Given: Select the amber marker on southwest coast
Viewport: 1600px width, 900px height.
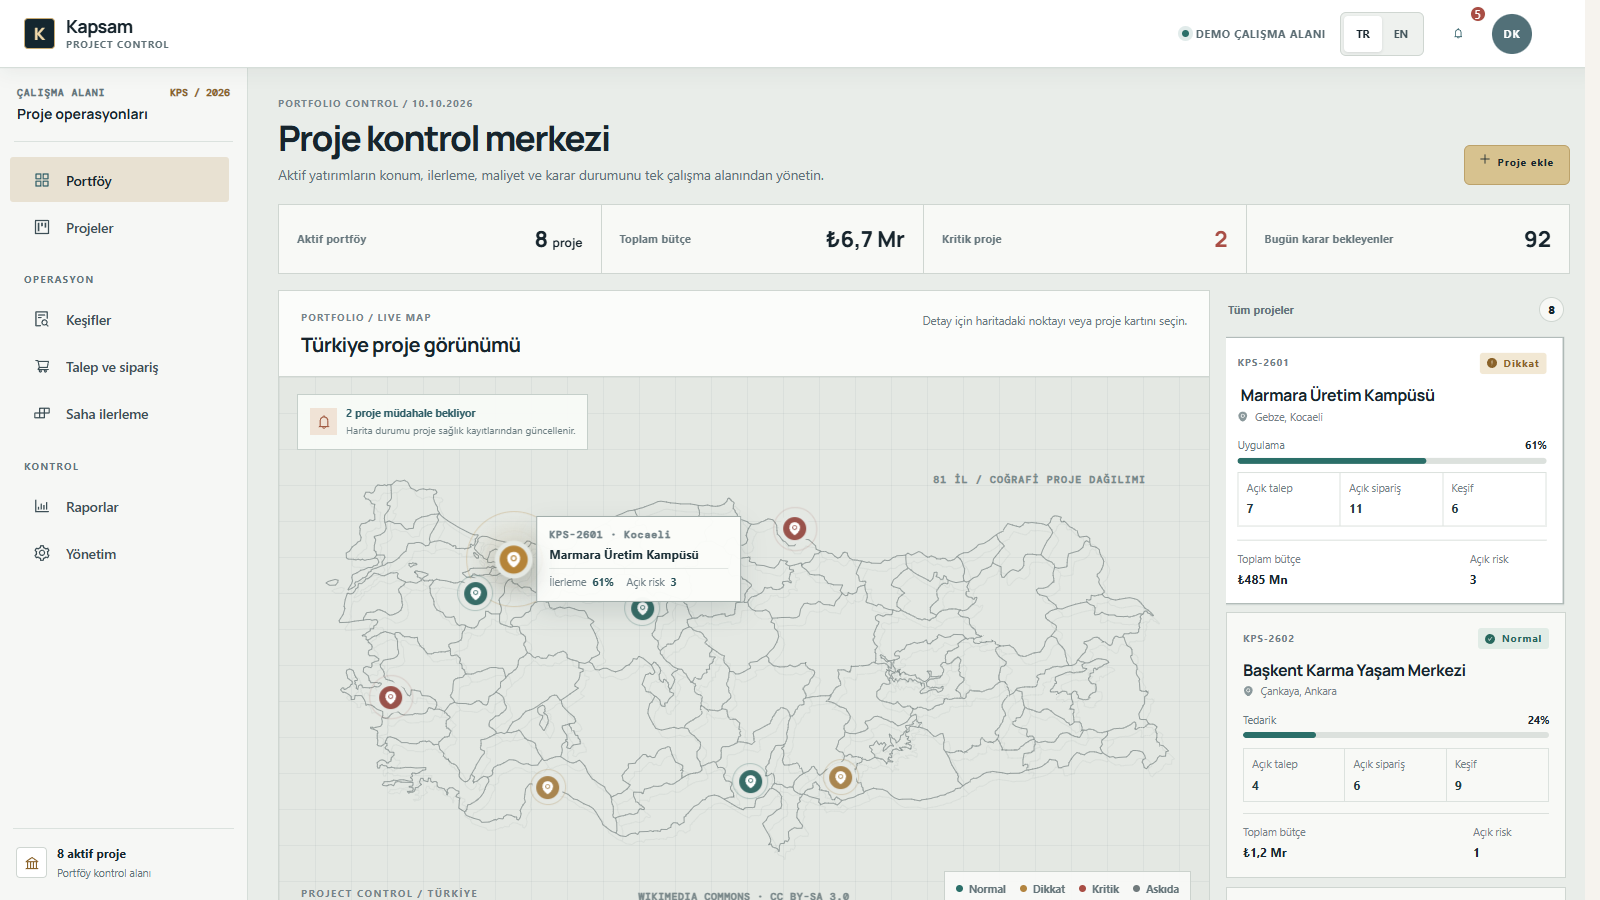Looking at the screenshot, I should (547, 788).
